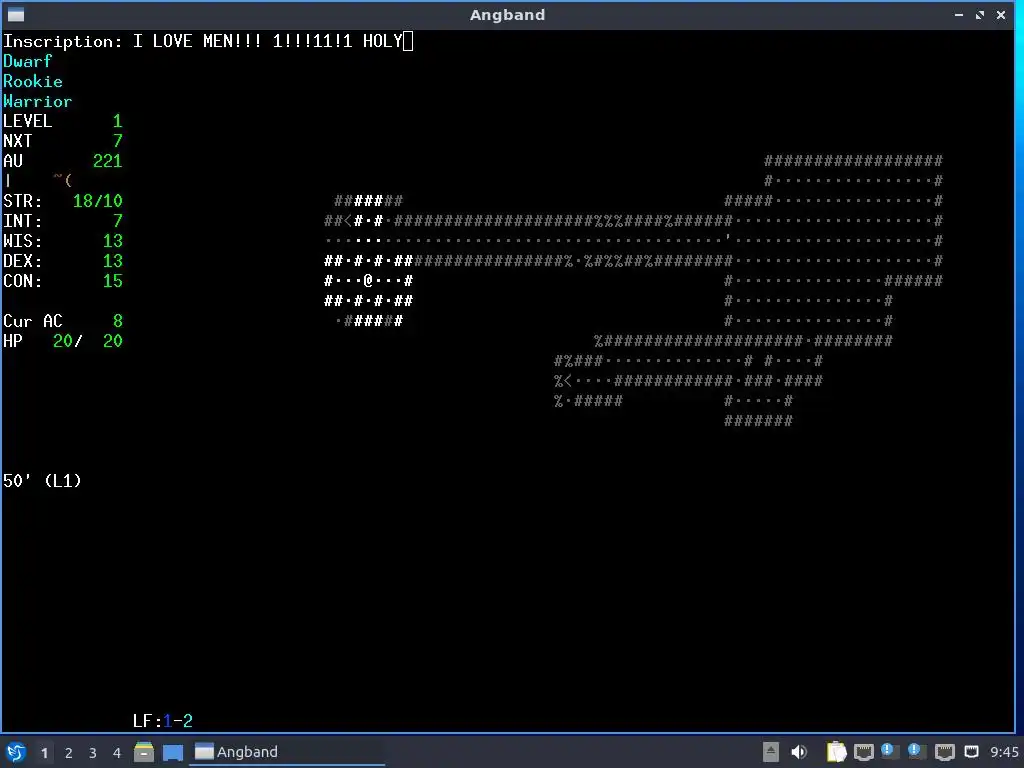Click the 'WIS:' stat label
This screenshot has height=768, width=1024.
click(x=22, y=241)
